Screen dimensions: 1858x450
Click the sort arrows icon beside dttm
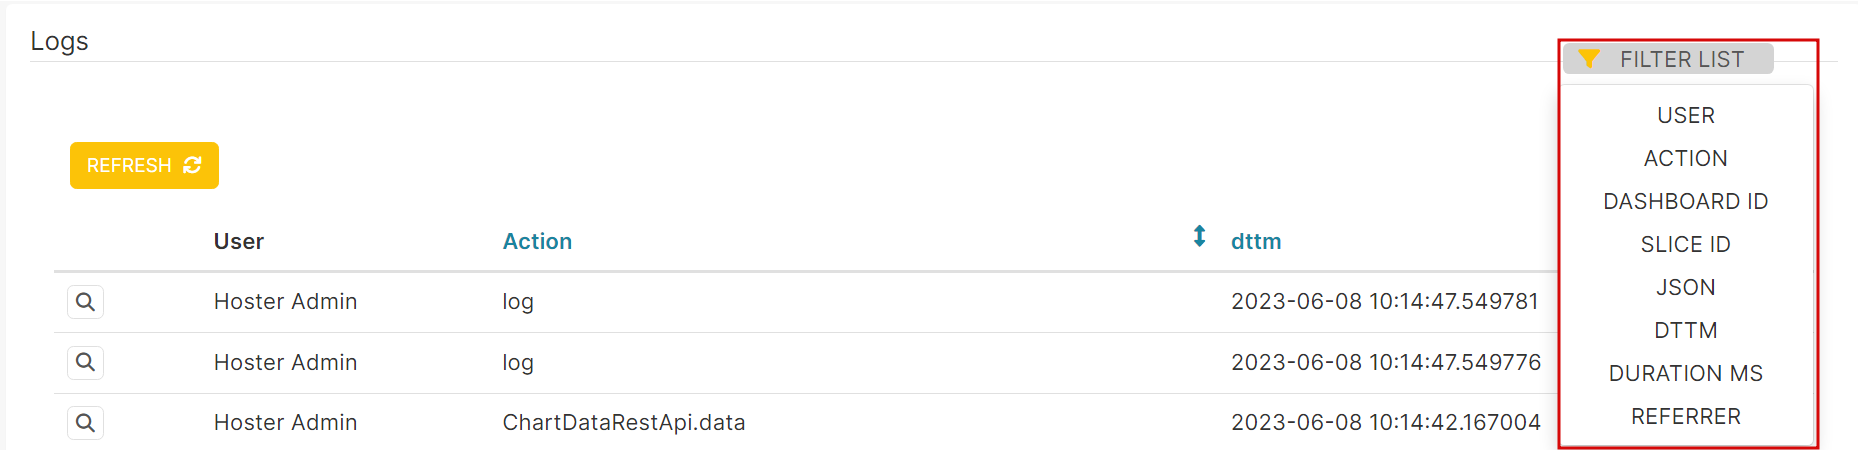pos(1199,237)
